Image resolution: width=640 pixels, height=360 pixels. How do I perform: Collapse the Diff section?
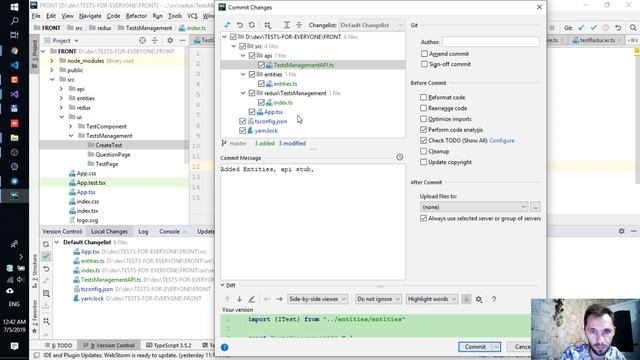click(223, 285)
